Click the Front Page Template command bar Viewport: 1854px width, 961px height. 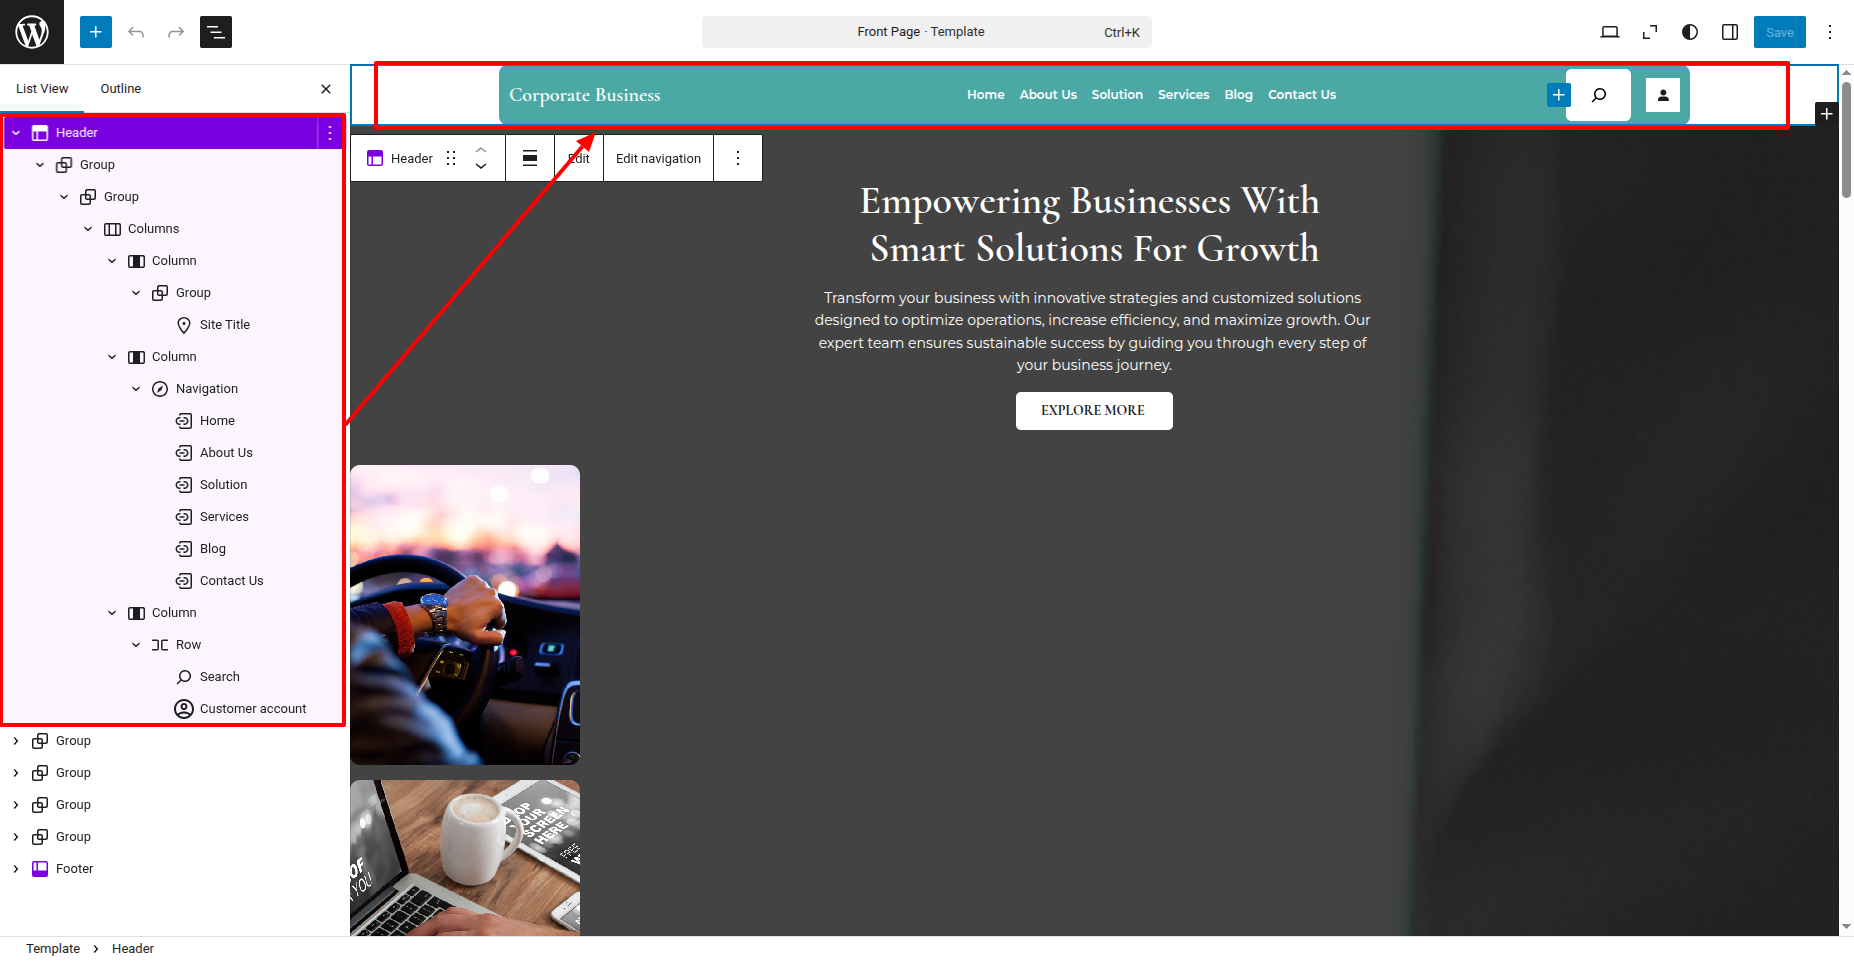point(927,32)
